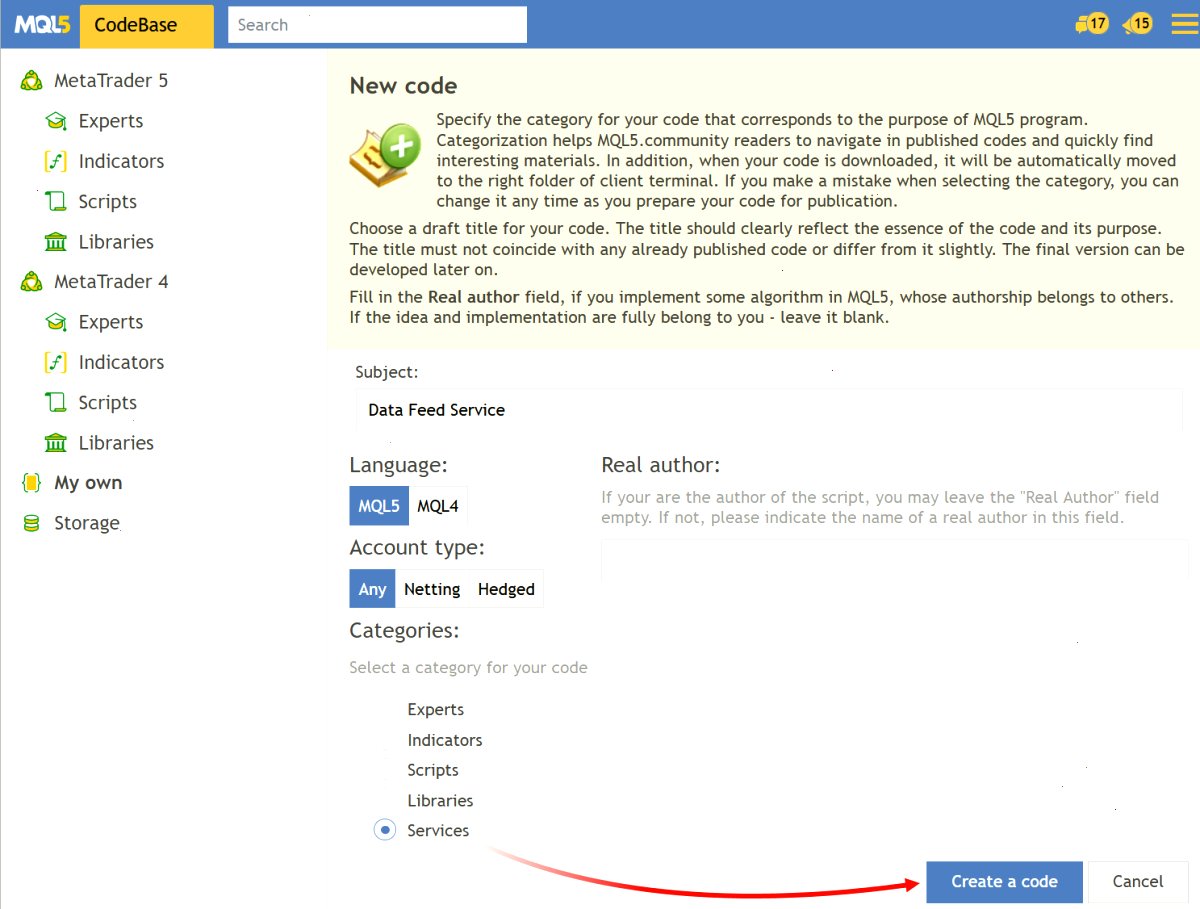Choose the Netting account type
The height and width of the screenshot is (909, 1200).
pyautogui.click(x=432, y=589)
